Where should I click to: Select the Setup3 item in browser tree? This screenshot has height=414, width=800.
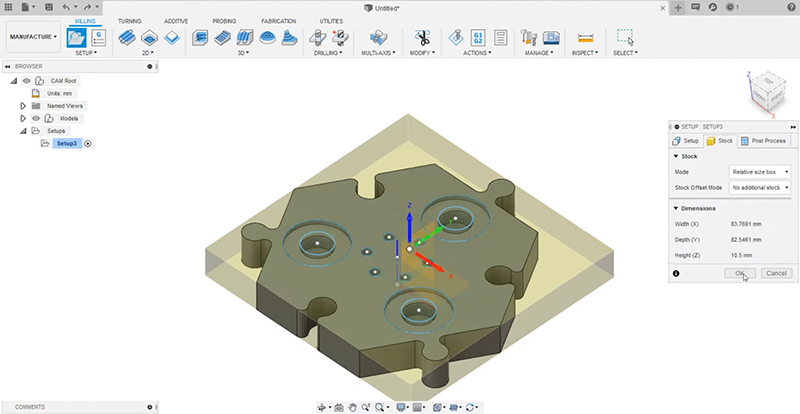pyautogui.click(x=67, y=144)
